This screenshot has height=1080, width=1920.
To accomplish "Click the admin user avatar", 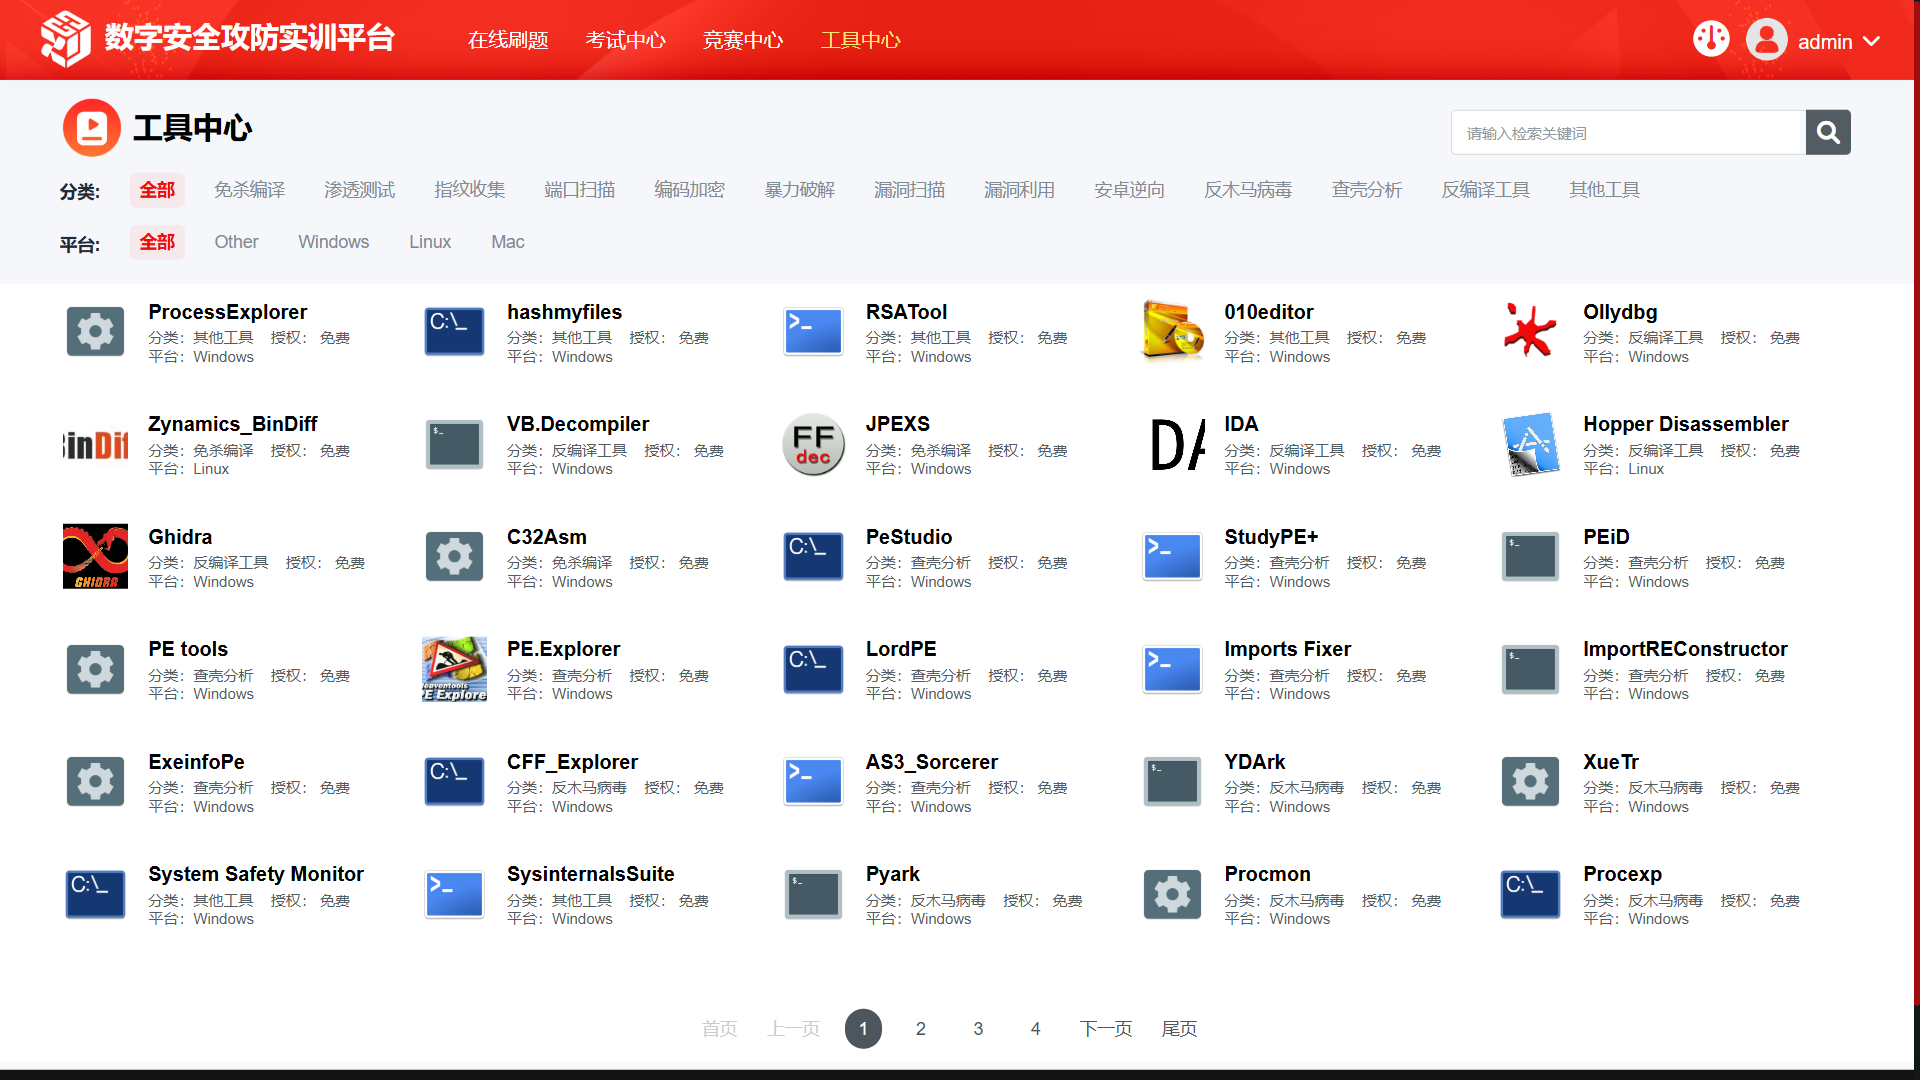I will [1767, 40].
